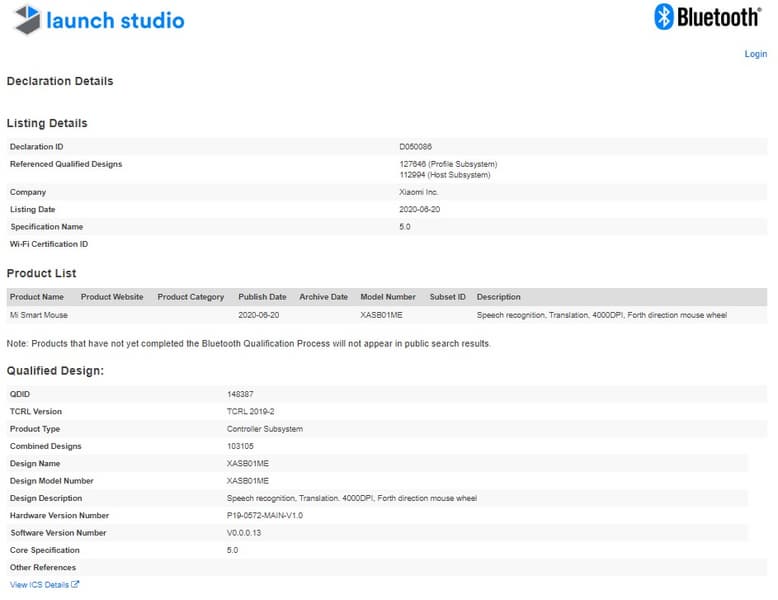Click the Product Category column header

pyautogui.click(x=191, y=297)
